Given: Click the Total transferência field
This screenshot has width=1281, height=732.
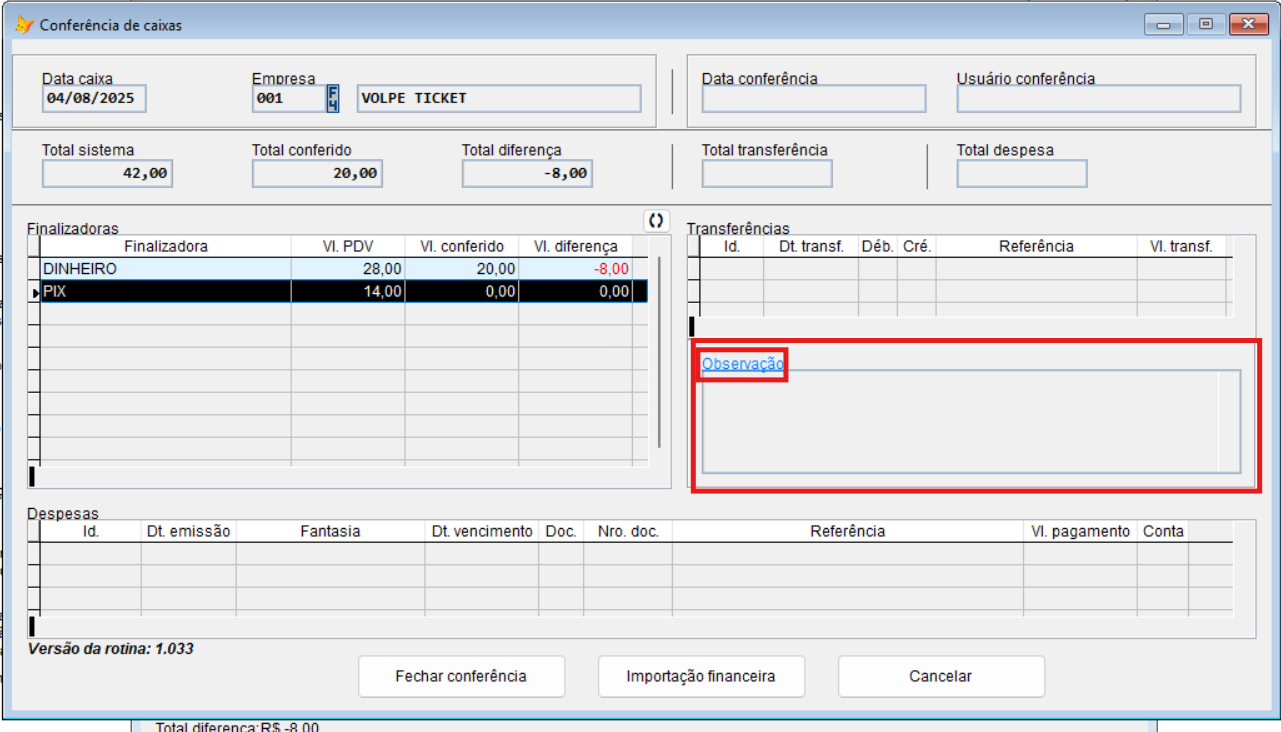Looking at the screenshot, I should pyautogui.click(x=767, y=174).
